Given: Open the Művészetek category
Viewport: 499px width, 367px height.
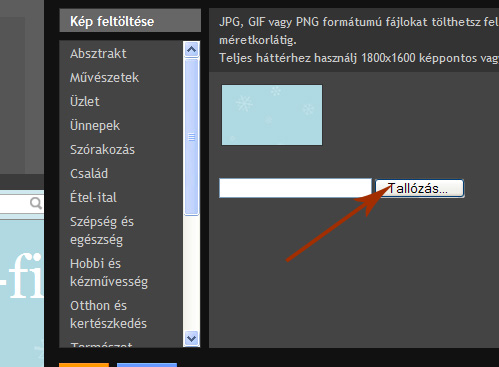Looking at the screenshot, I should [x=104, y=78].
